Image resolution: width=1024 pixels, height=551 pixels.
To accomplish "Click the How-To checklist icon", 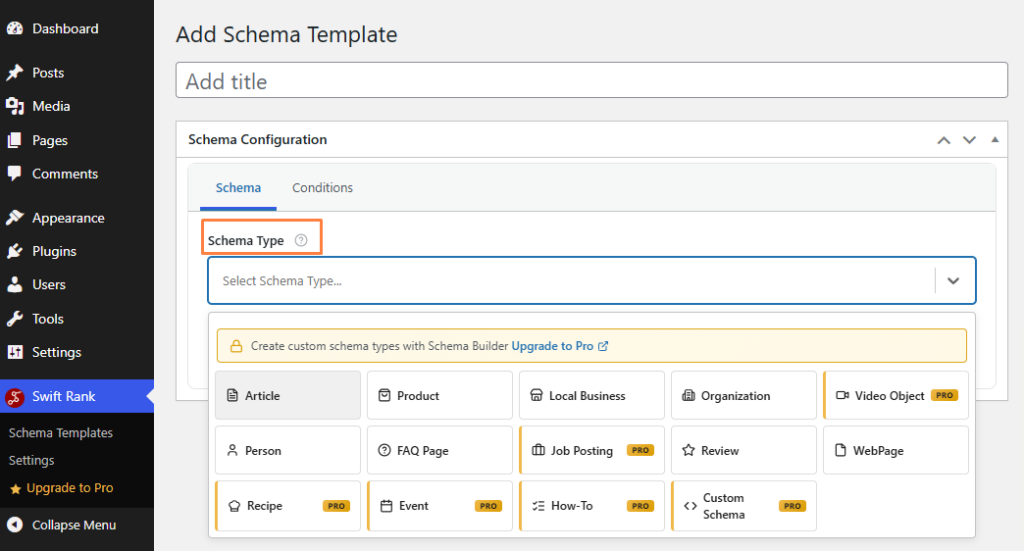I will pos(538,506).
